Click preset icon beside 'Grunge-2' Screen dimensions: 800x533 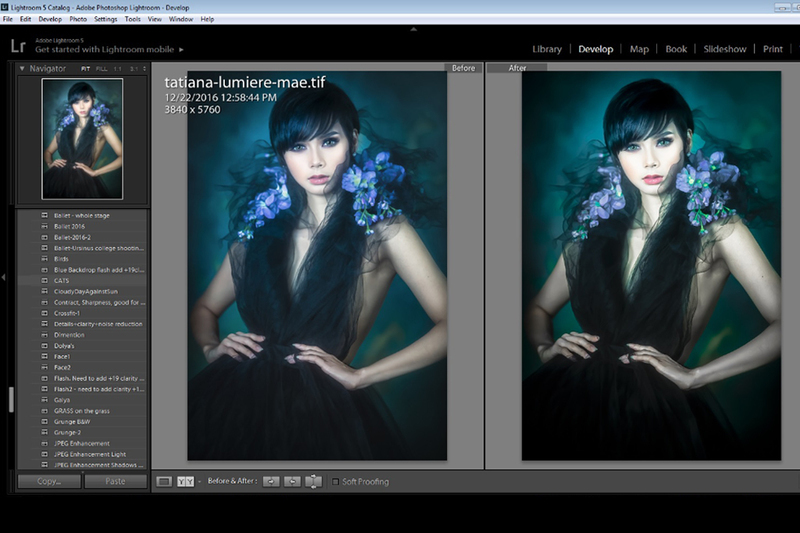pos(44,433)
